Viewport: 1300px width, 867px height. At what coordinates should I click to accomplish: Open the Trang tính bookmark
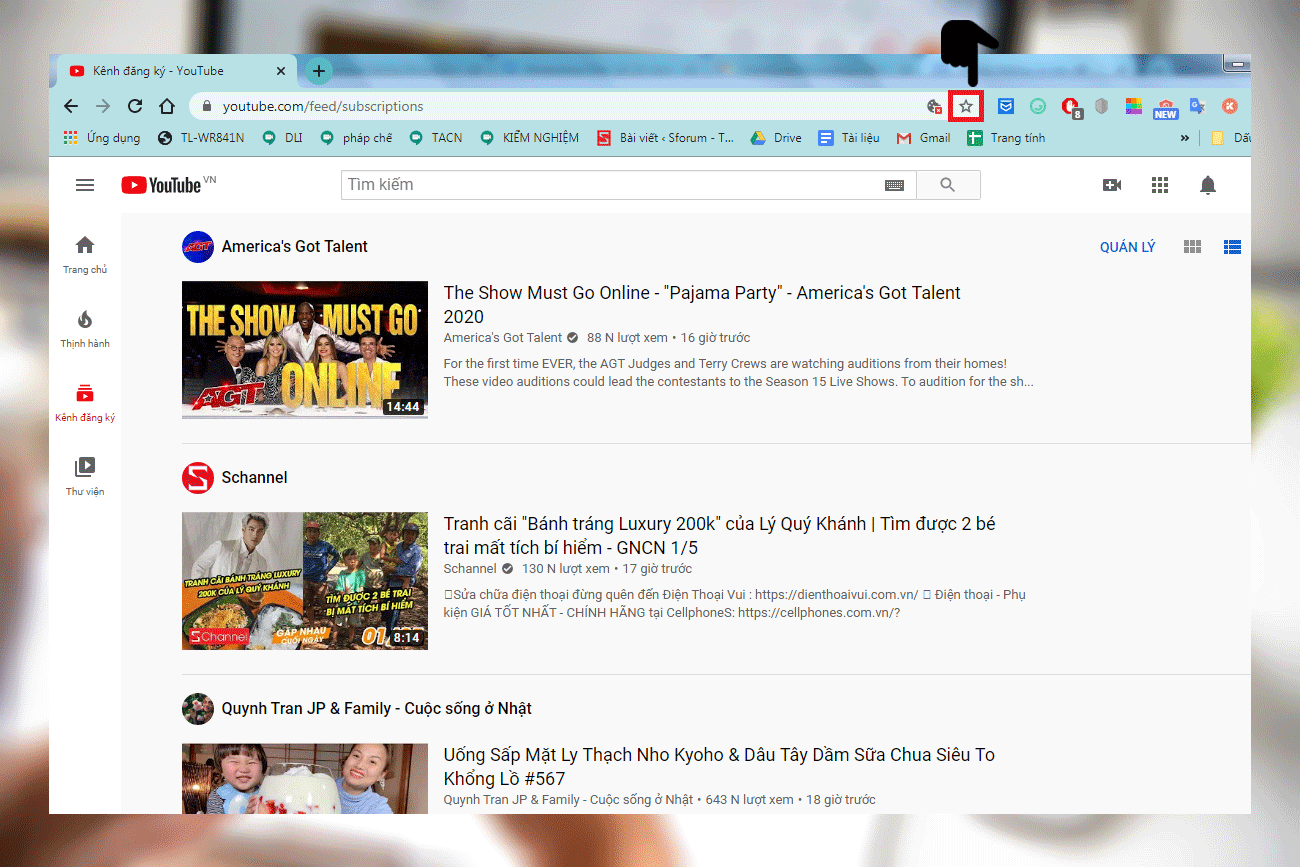click(1006, 138)
